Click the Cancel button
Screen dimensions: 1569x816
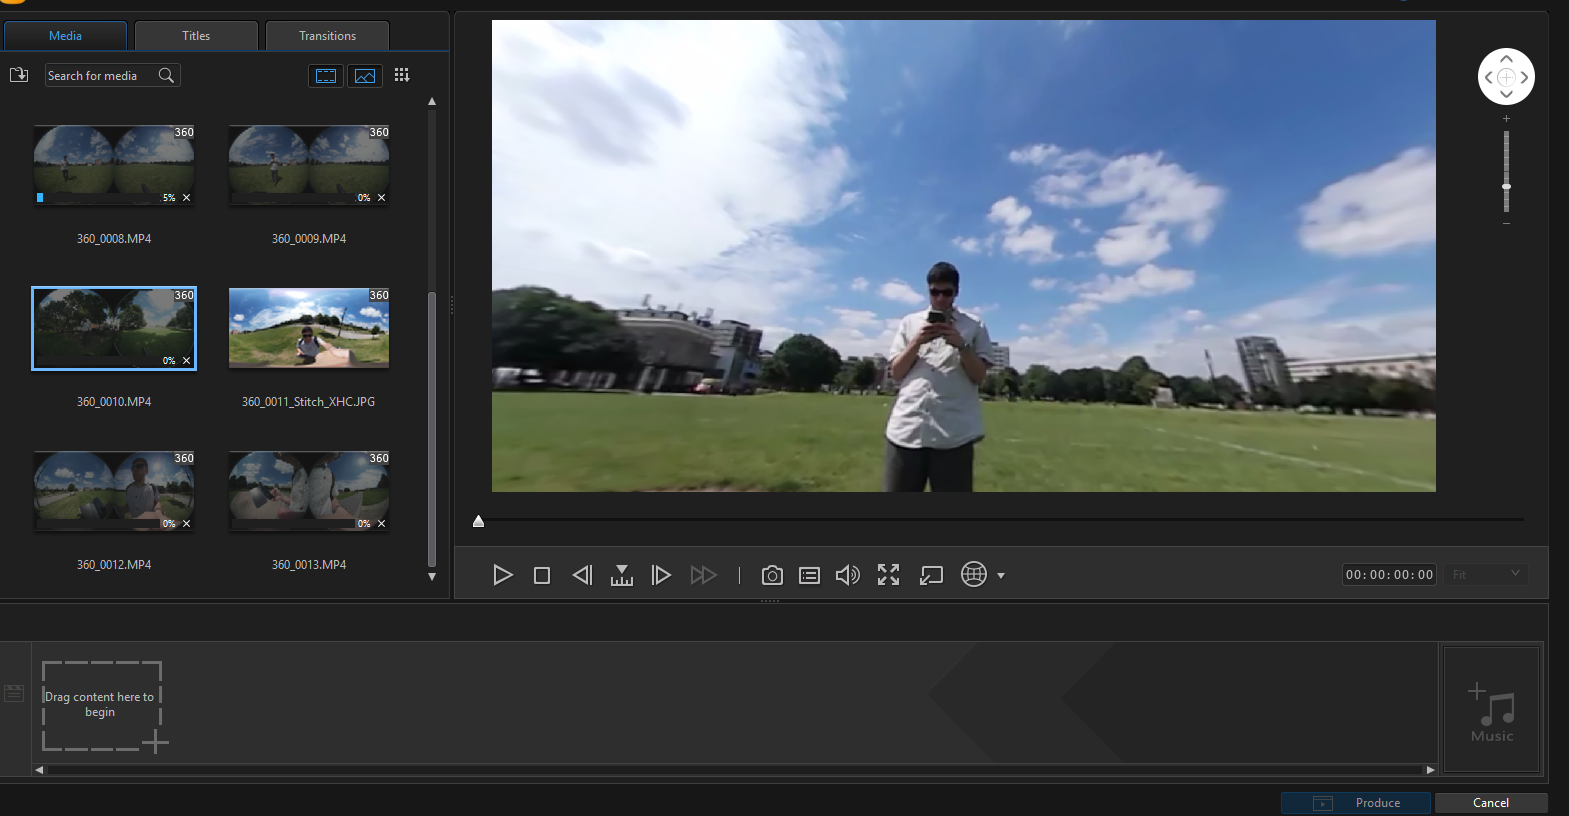pyautogui.click(x=1491, y=803)
